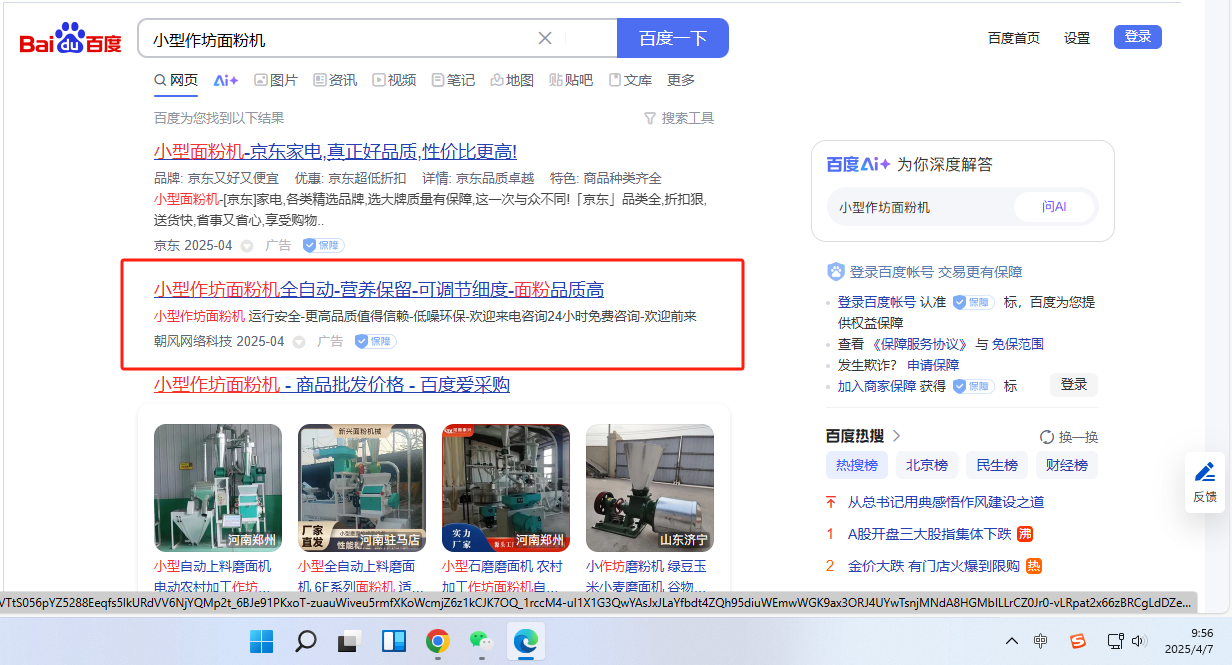Open the volume tray icon
The width and height of the screenshot is (1232, 665).
1137,641
